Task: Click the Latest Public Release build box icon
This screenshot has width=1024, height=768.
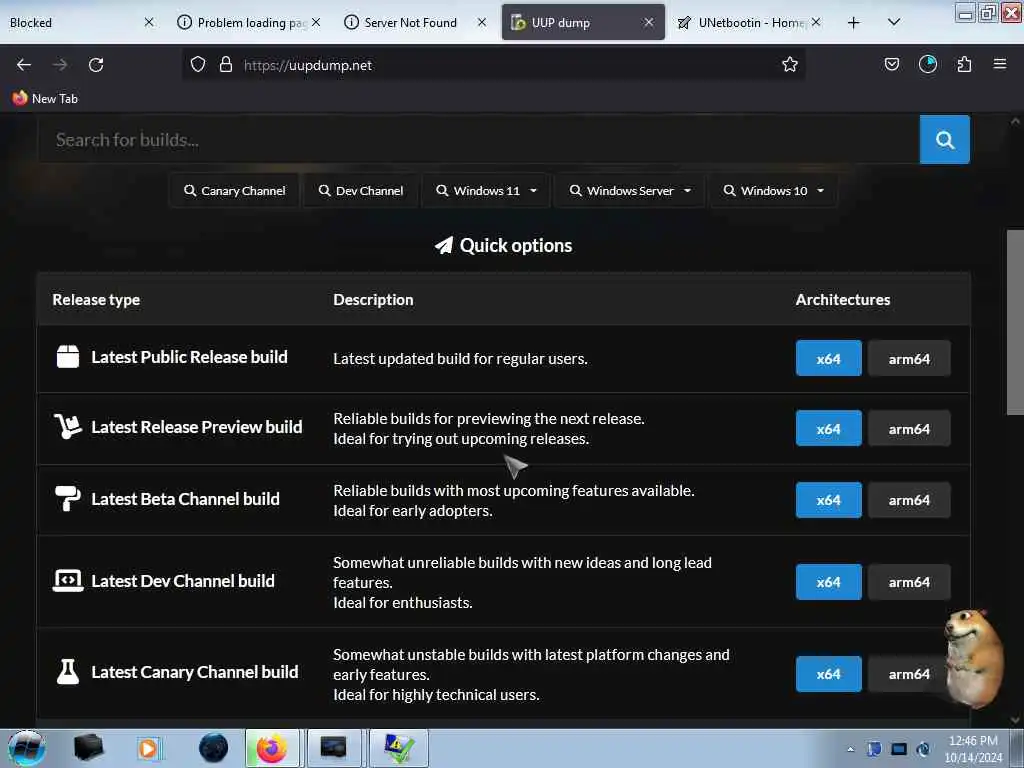Action: pyautogui.click(x=68, y=357)
